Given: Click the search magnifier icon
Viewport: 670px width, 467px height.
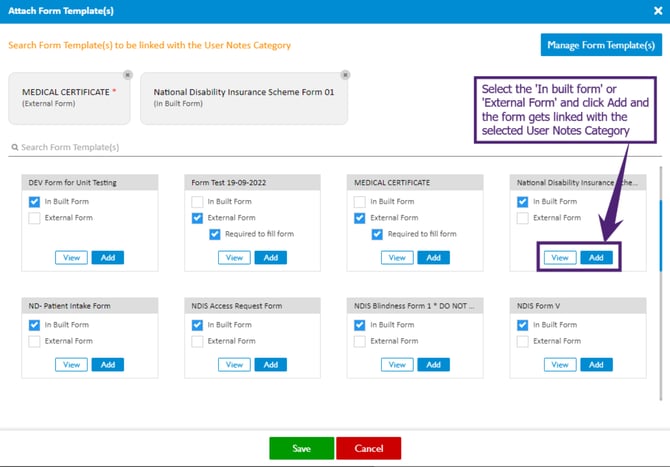Looking at the screenshot, I should 15,147.
